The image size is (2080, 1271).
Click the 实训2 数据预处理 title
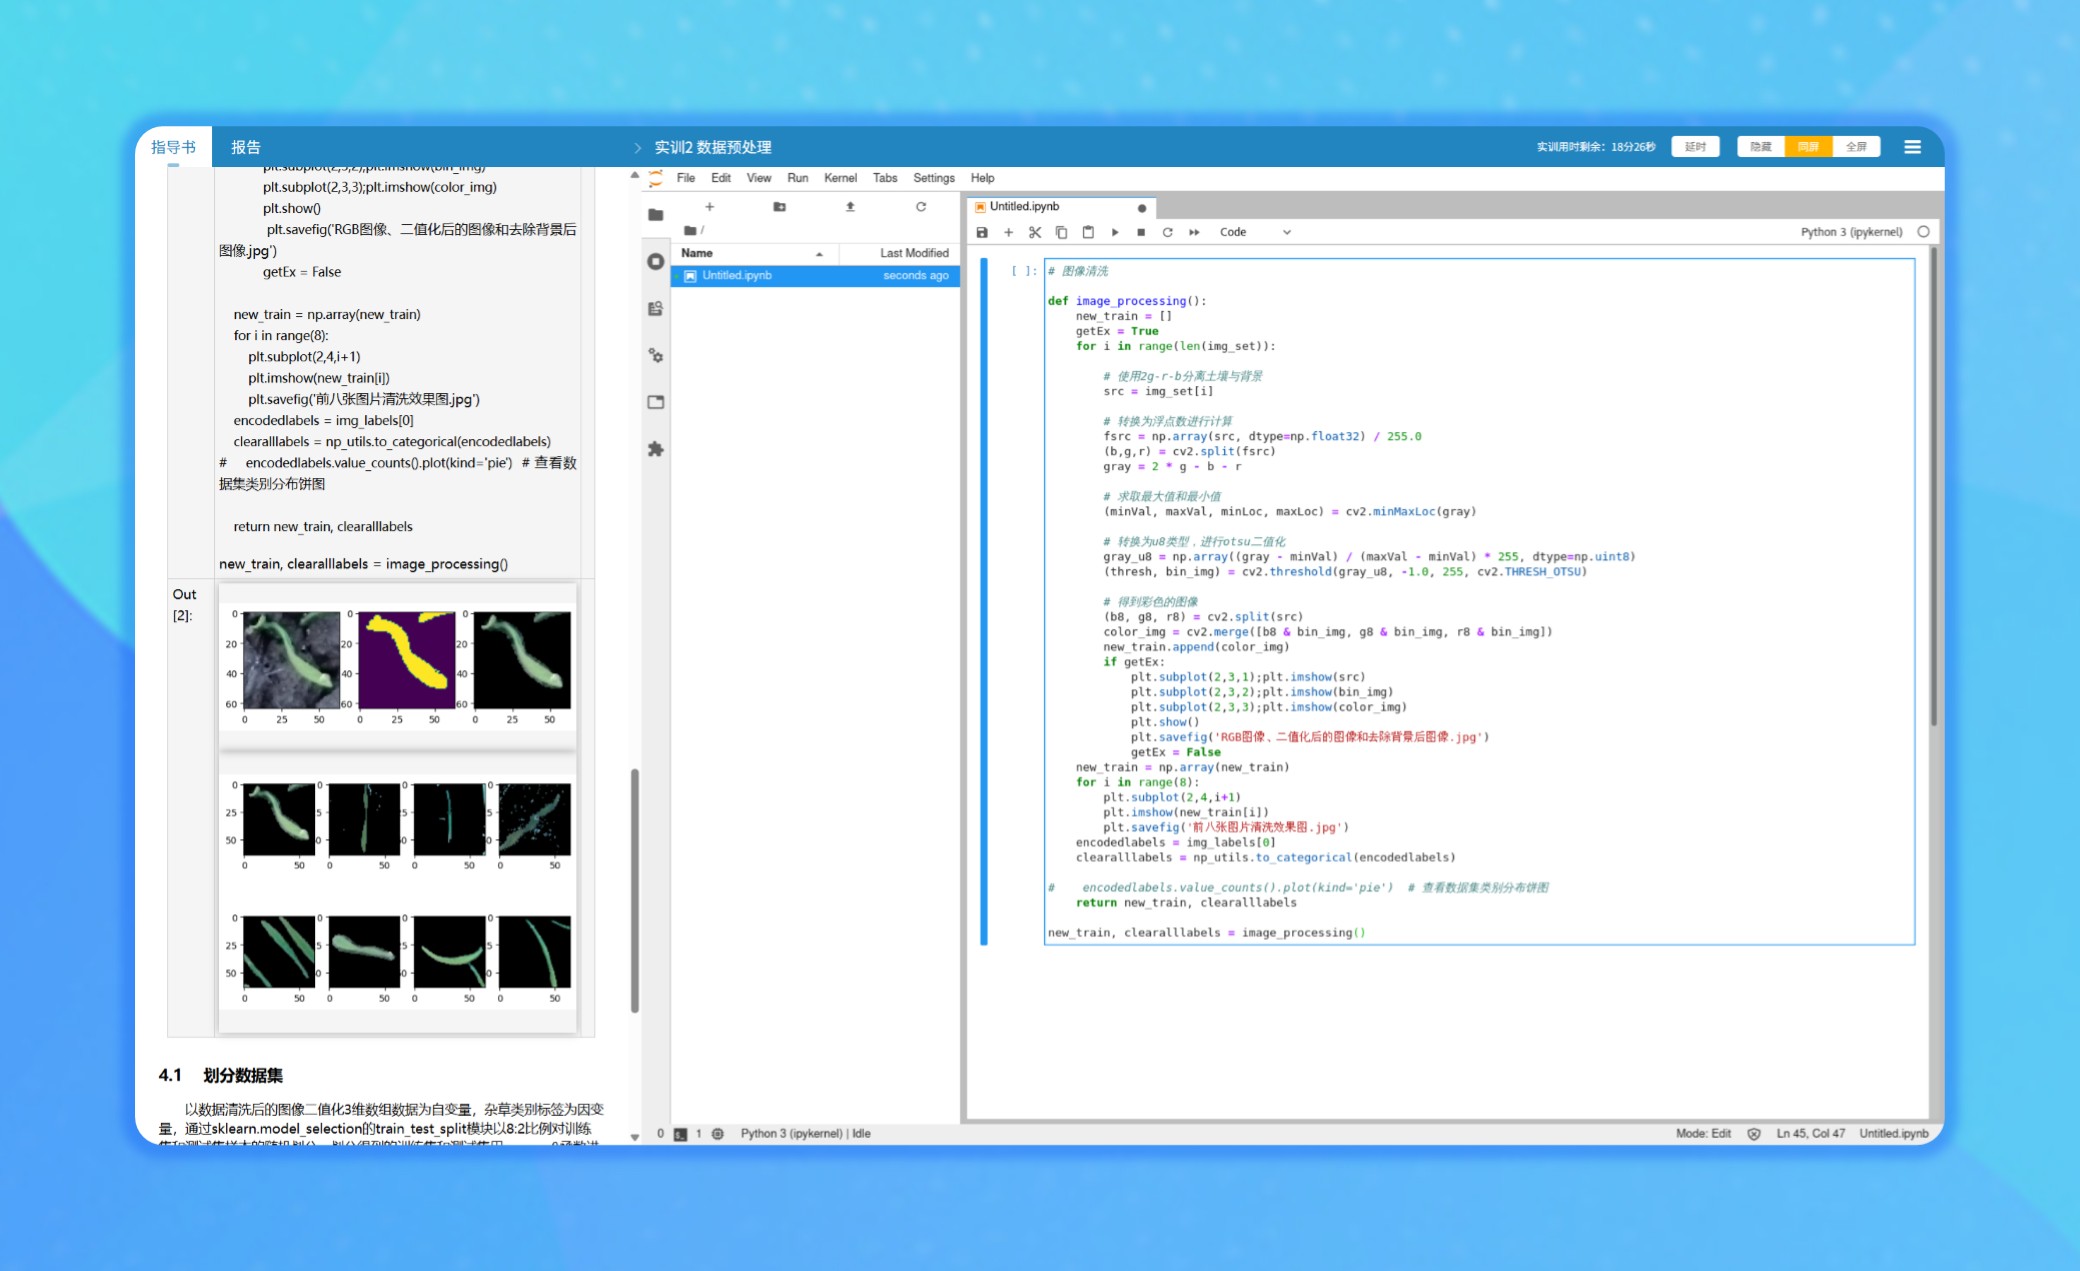pos(713,147)
